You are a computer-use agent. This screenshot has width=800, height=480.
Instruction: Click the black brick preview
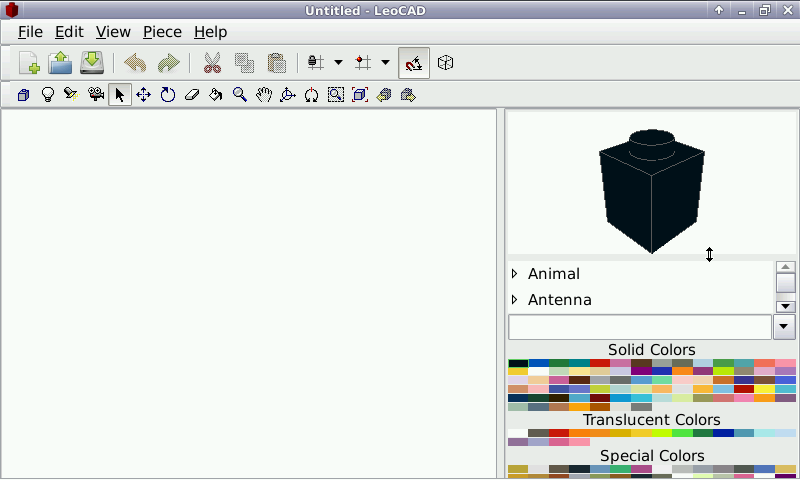point(652,191)
